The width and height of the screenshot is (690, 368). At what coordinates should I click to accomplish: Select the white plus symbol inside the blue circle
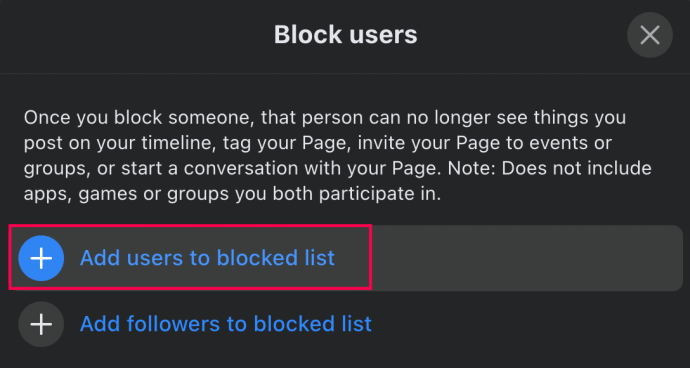[41, 258]
